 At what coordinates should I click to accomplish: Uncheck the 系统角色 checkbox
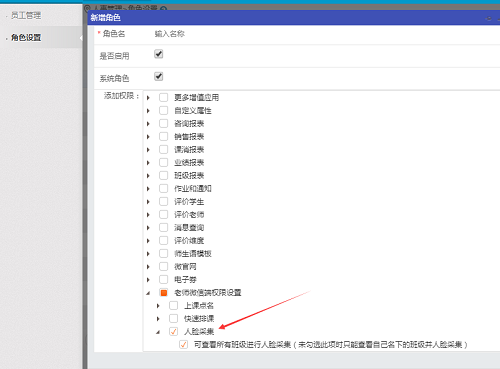point(159,77)
